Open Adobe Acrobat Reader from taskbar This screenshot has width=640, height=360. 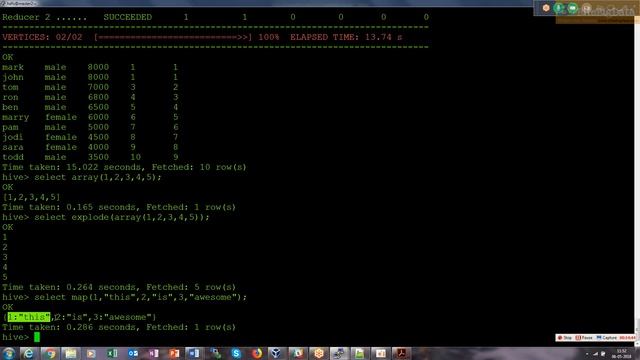(401, 353)
